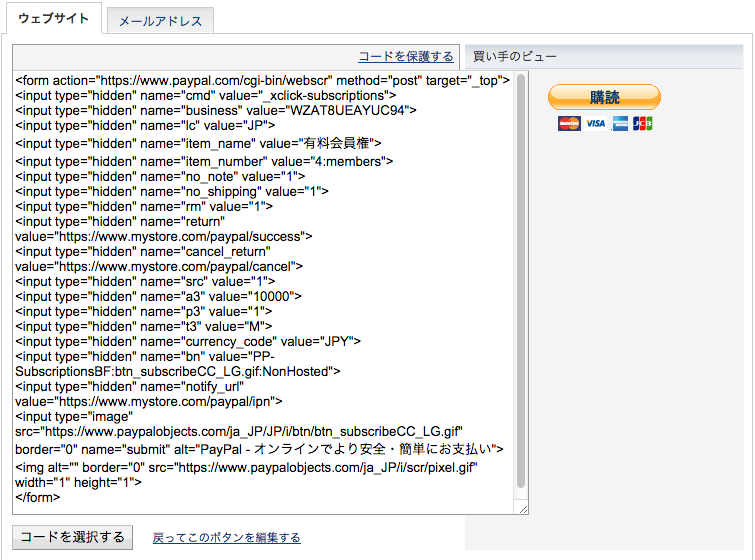
Task: Open the メールアドレス tab
Action: tap(160, 21)
